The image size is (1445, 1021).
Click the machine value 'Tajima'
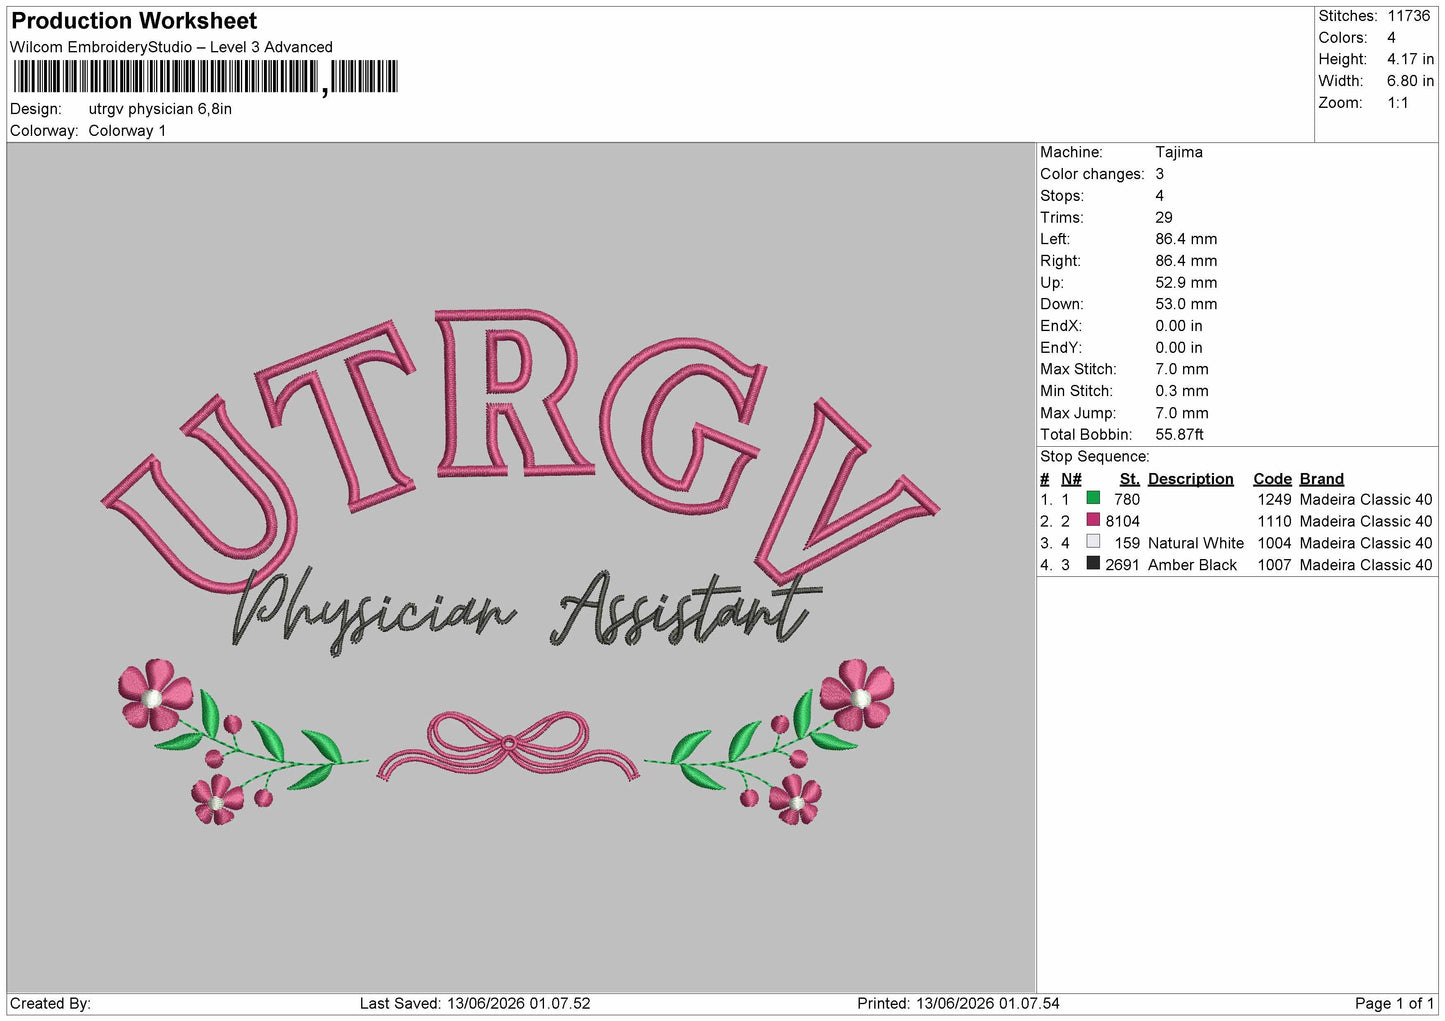click(x=1179, y=152)
